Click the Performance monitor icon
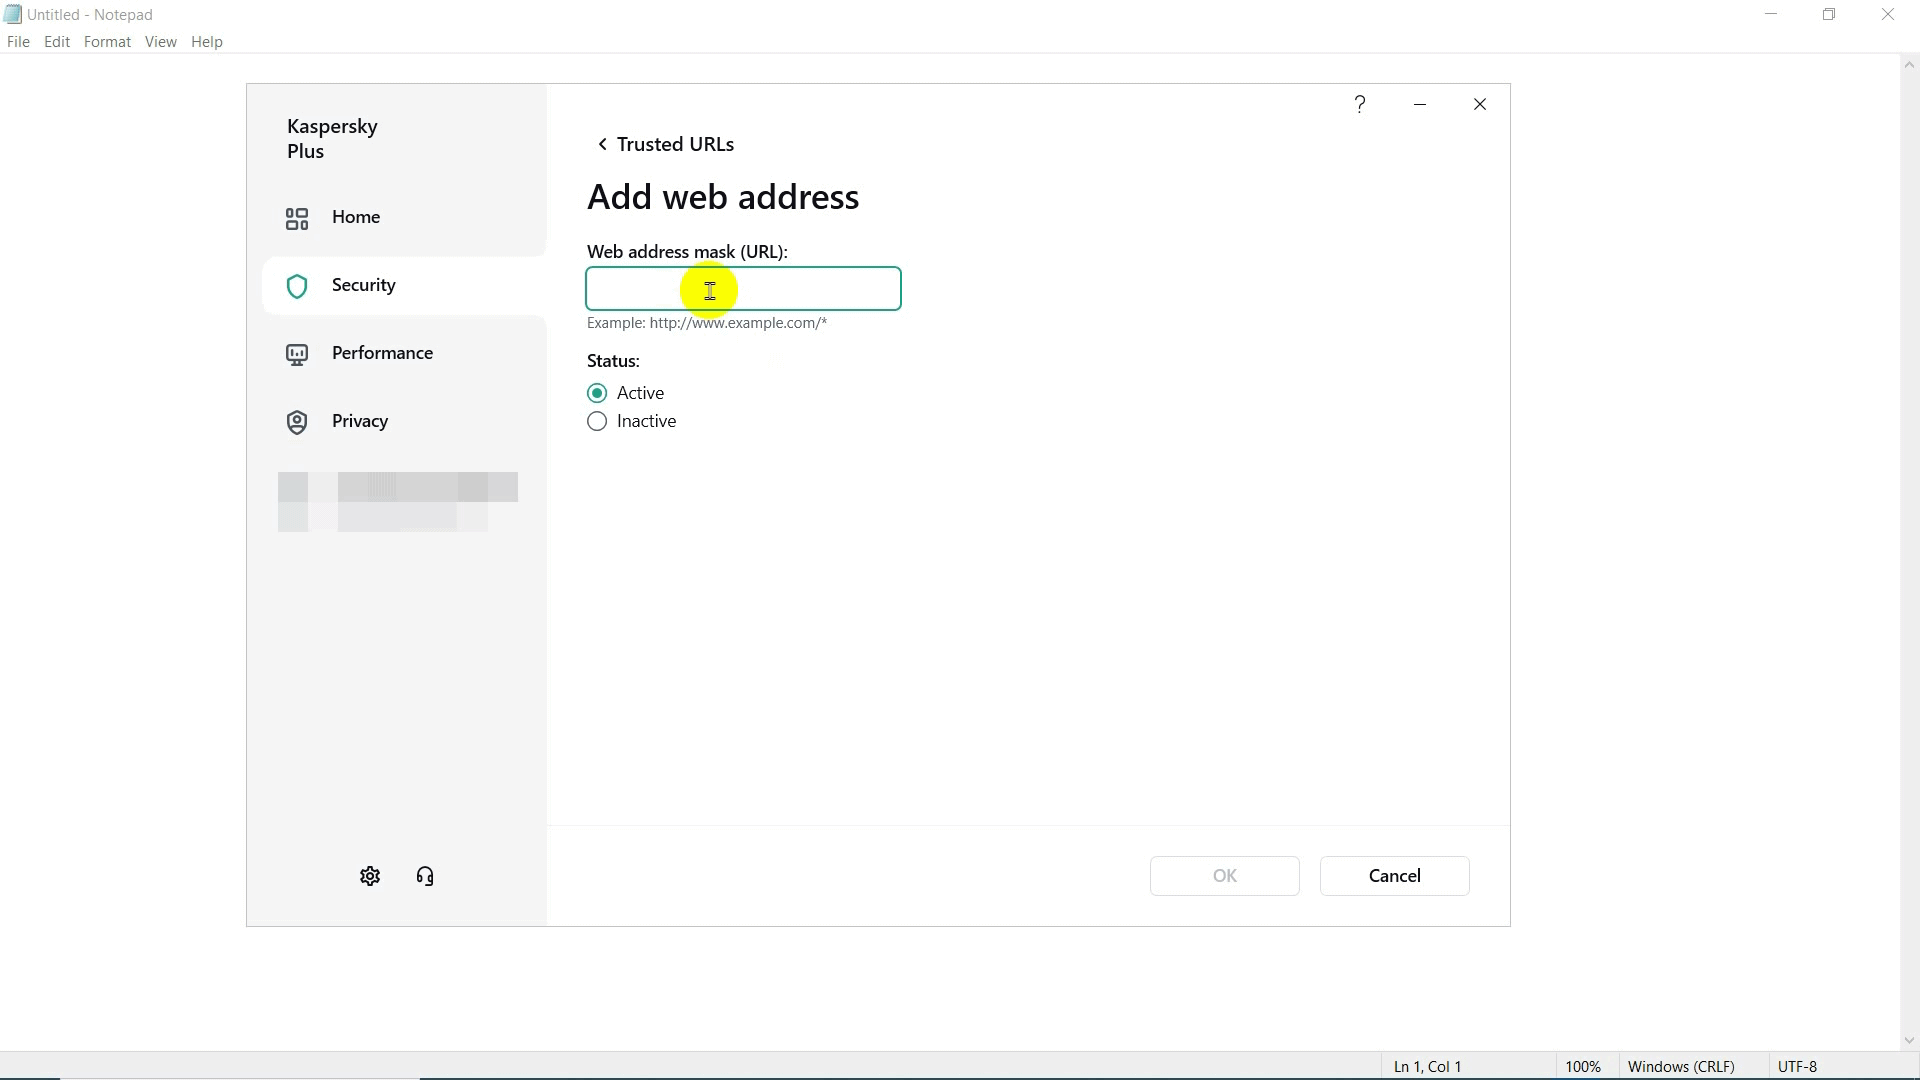 (297, 355)
